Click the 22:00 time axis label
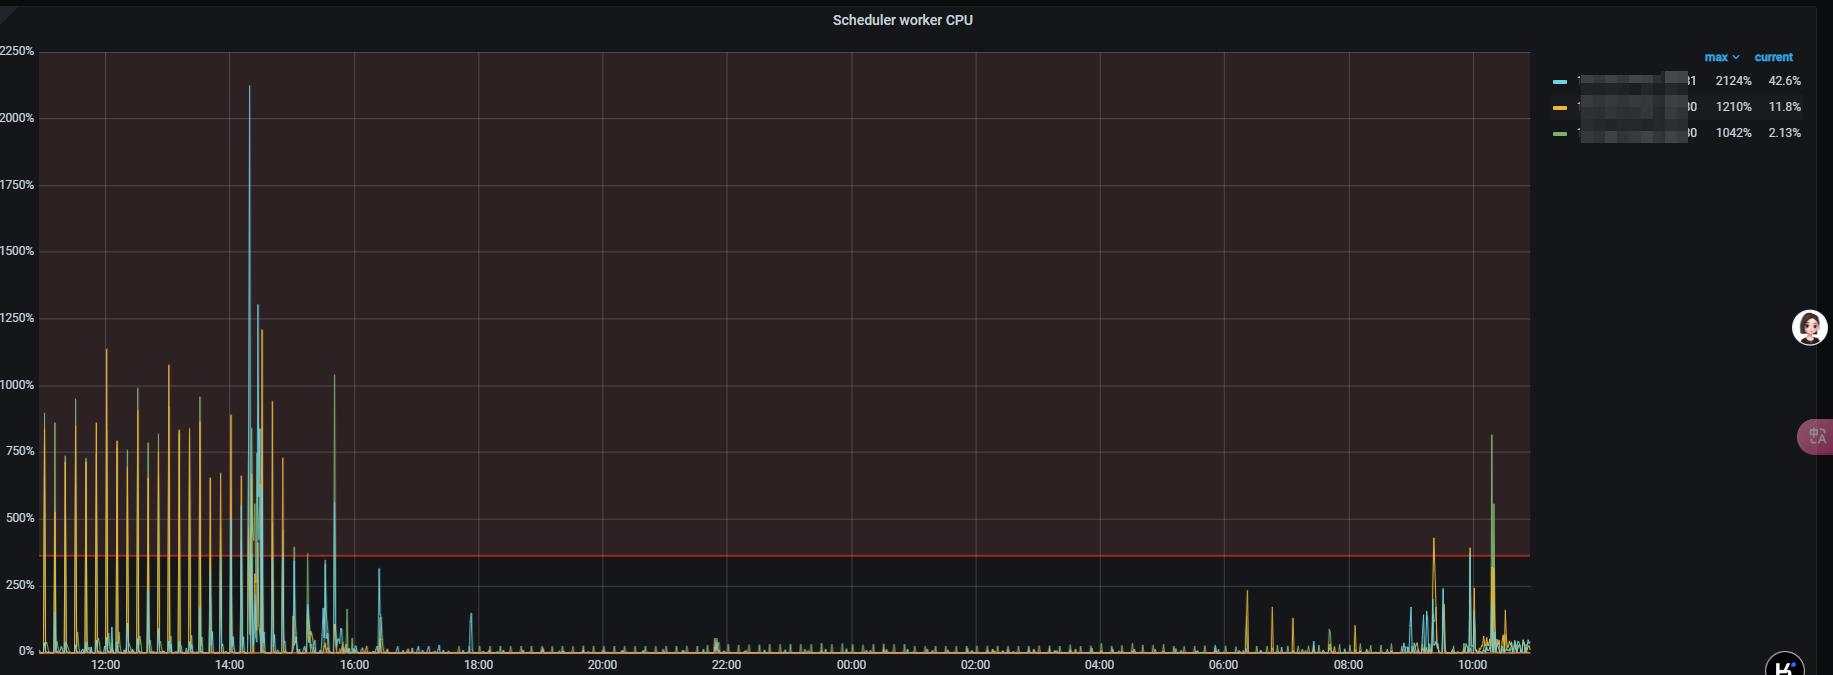1833x675 pixels. point(726,665)
